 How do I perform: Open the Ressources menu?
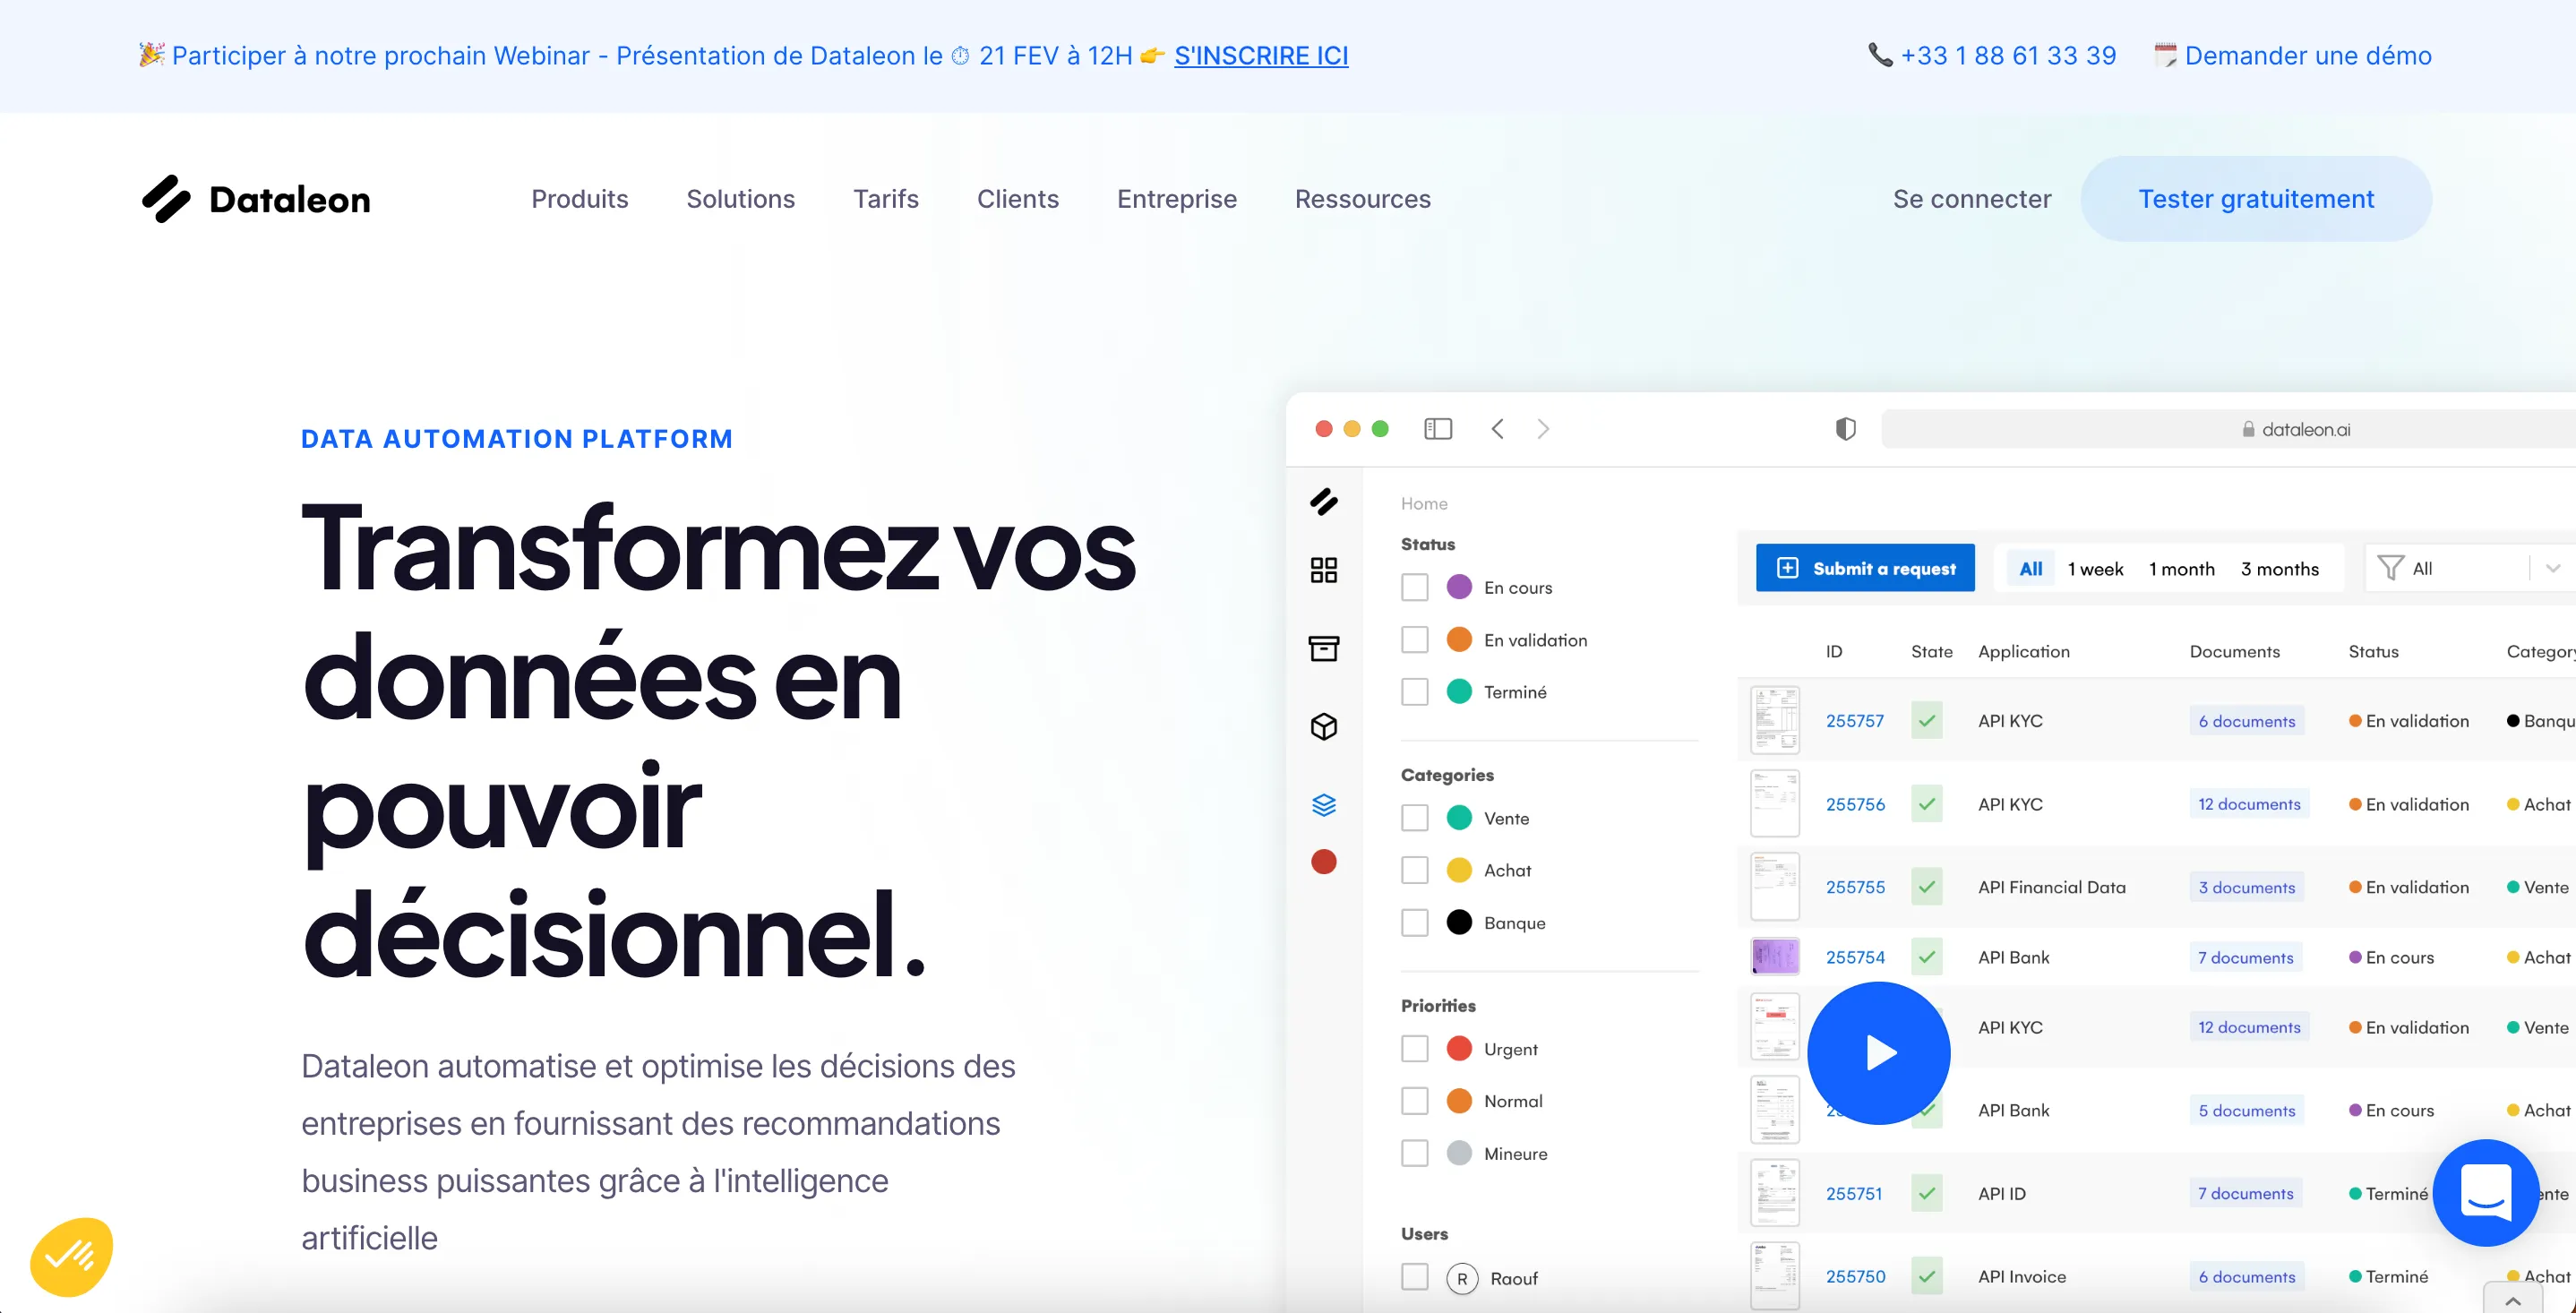(x=1363, y=199)
